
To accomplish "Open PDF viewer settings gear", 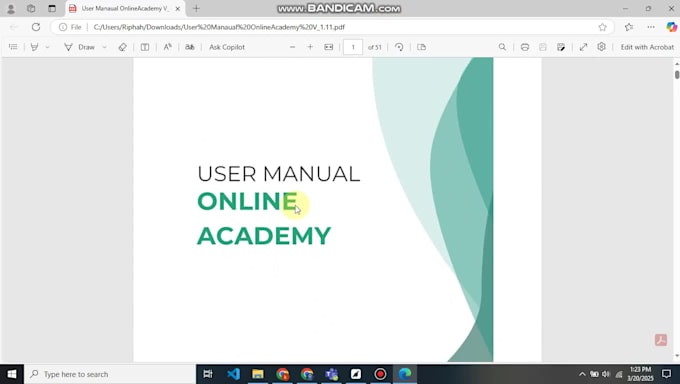I will pos(601,46).
